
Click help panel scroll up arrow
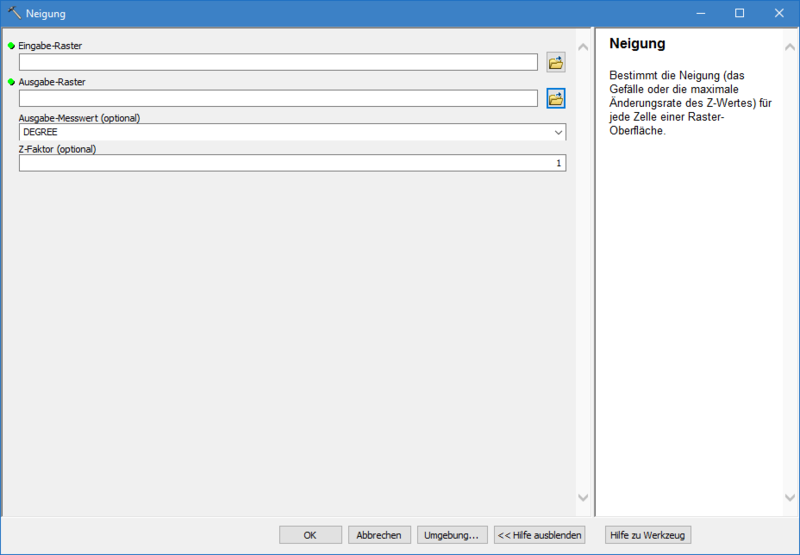click(790, 46)
